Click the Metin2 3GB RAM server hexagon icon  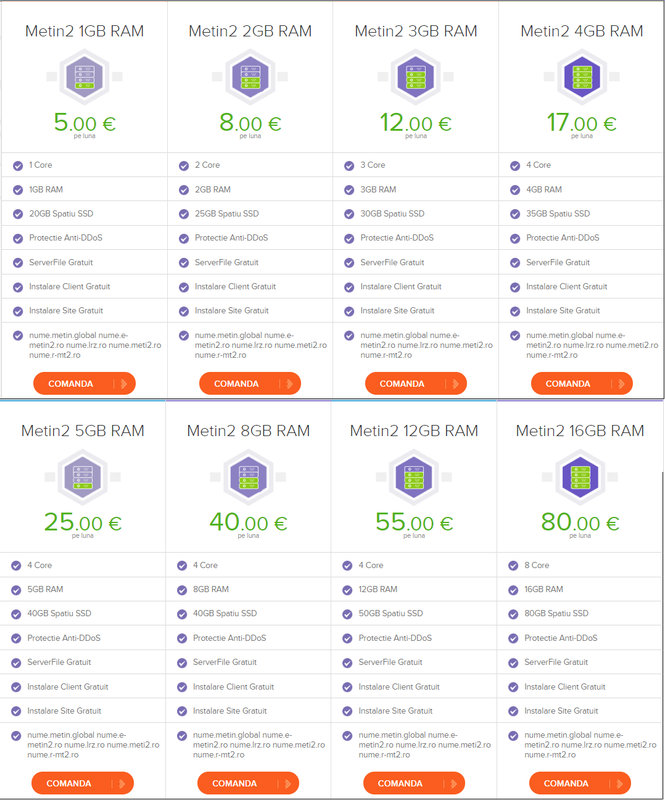(x=416, y=77)
